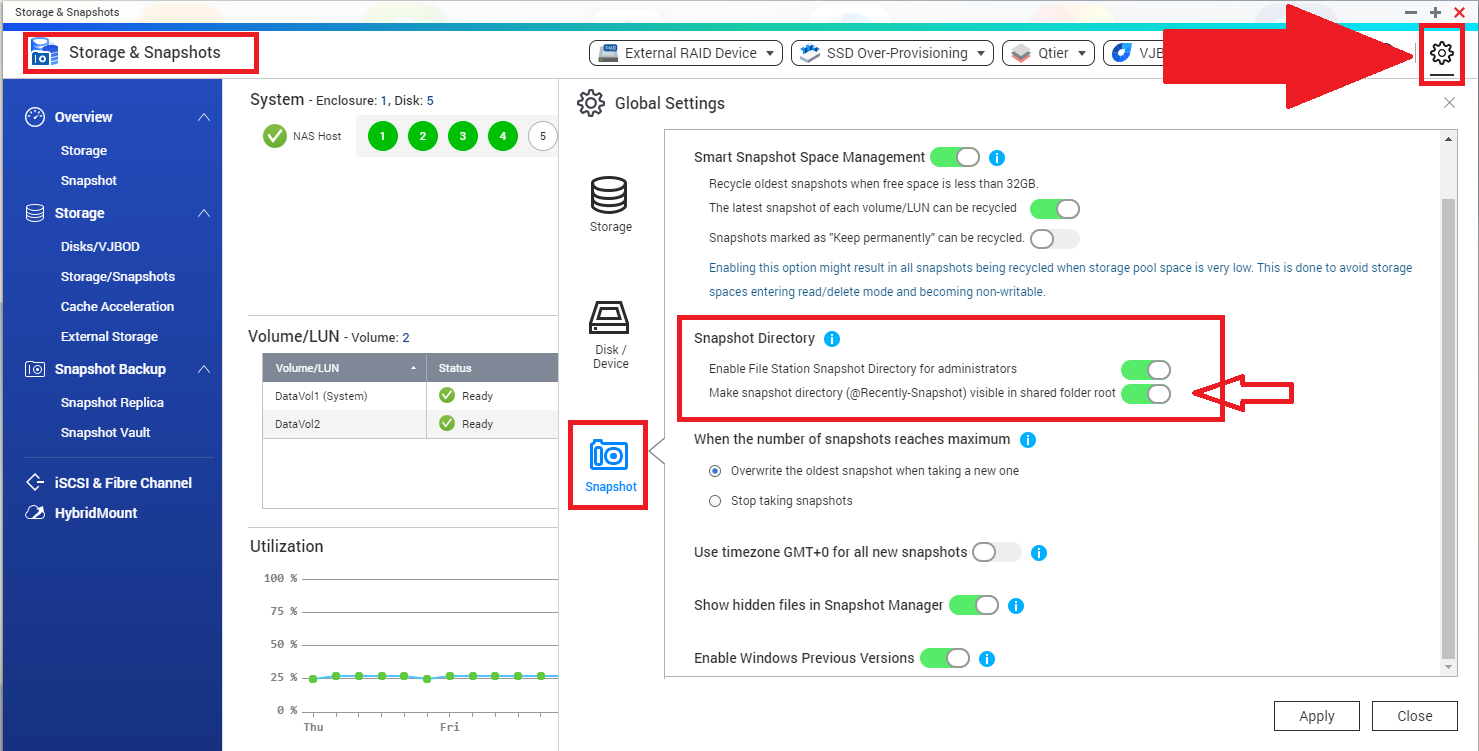Enable Use timezone GMT+0 for snapshots
The height and width of the screenshot is (751, 1479).
coord(996,552)
